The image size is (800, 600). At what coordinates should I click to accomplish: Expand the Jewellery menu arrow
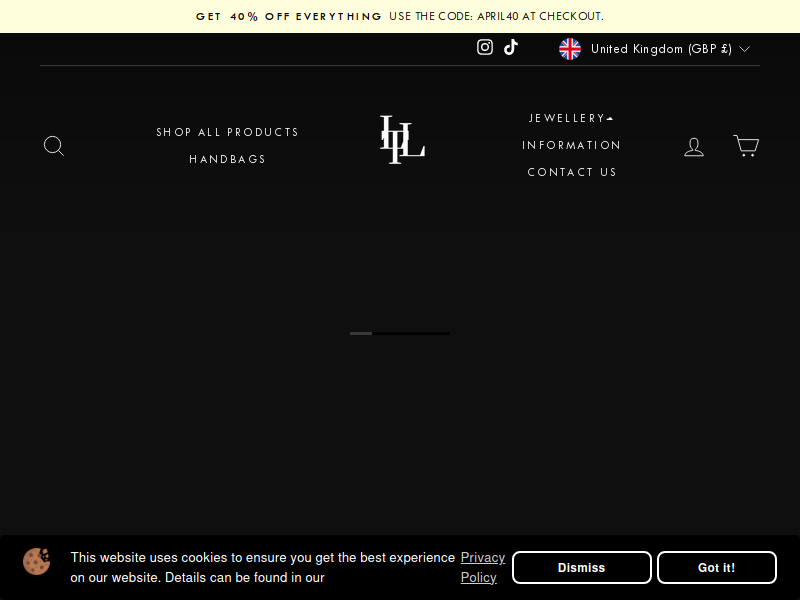click(610, 118)
